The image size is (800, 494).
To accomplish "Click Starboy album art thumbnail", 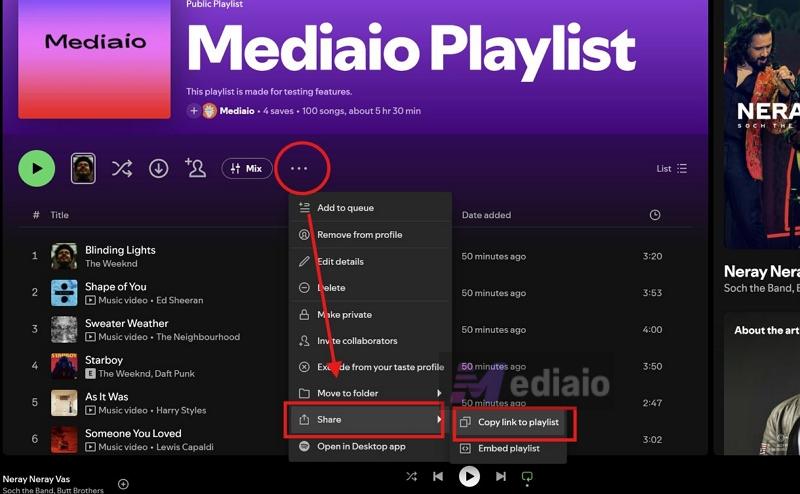I will pyautogui.click(x=64, y=366).
